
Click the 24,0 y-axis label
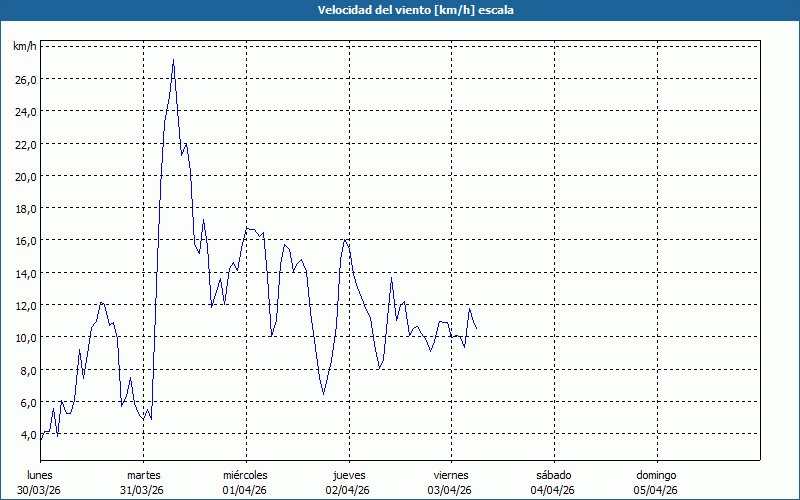pos(26,112)
